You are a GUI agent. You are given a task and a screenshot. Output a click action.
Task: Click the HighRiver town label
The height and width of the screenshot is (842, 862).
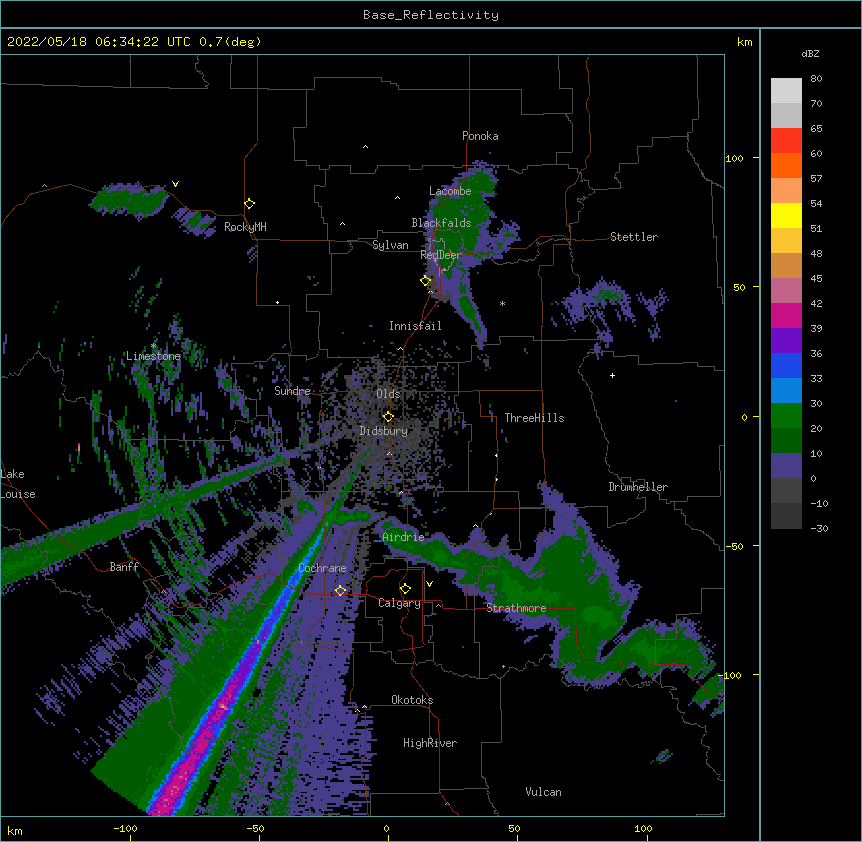click(x=430, y=743)
